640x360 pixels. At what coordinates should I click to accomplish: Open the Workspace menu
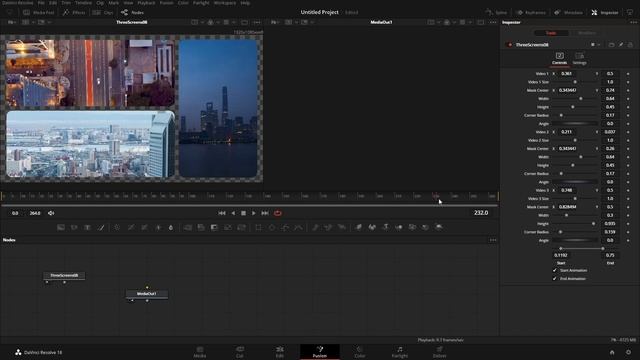tap(224, 2)
